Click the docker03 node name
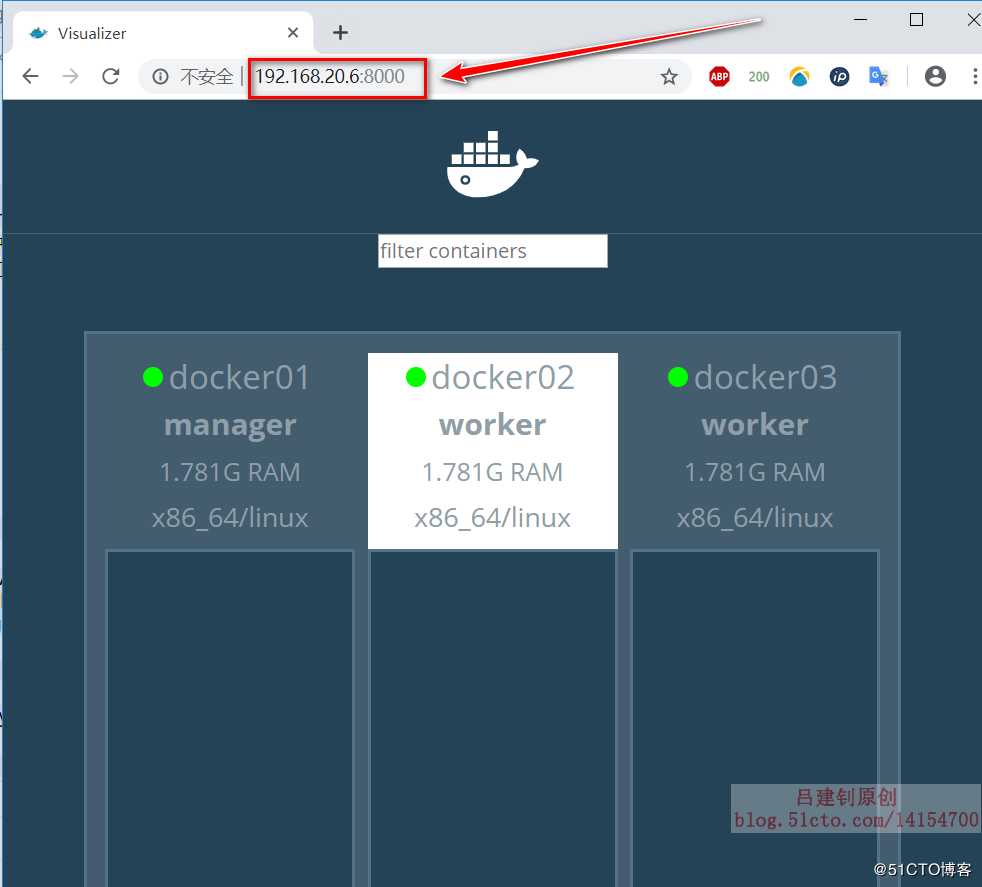982x887 pixels. pyautogui.click(x=765, y=378)
